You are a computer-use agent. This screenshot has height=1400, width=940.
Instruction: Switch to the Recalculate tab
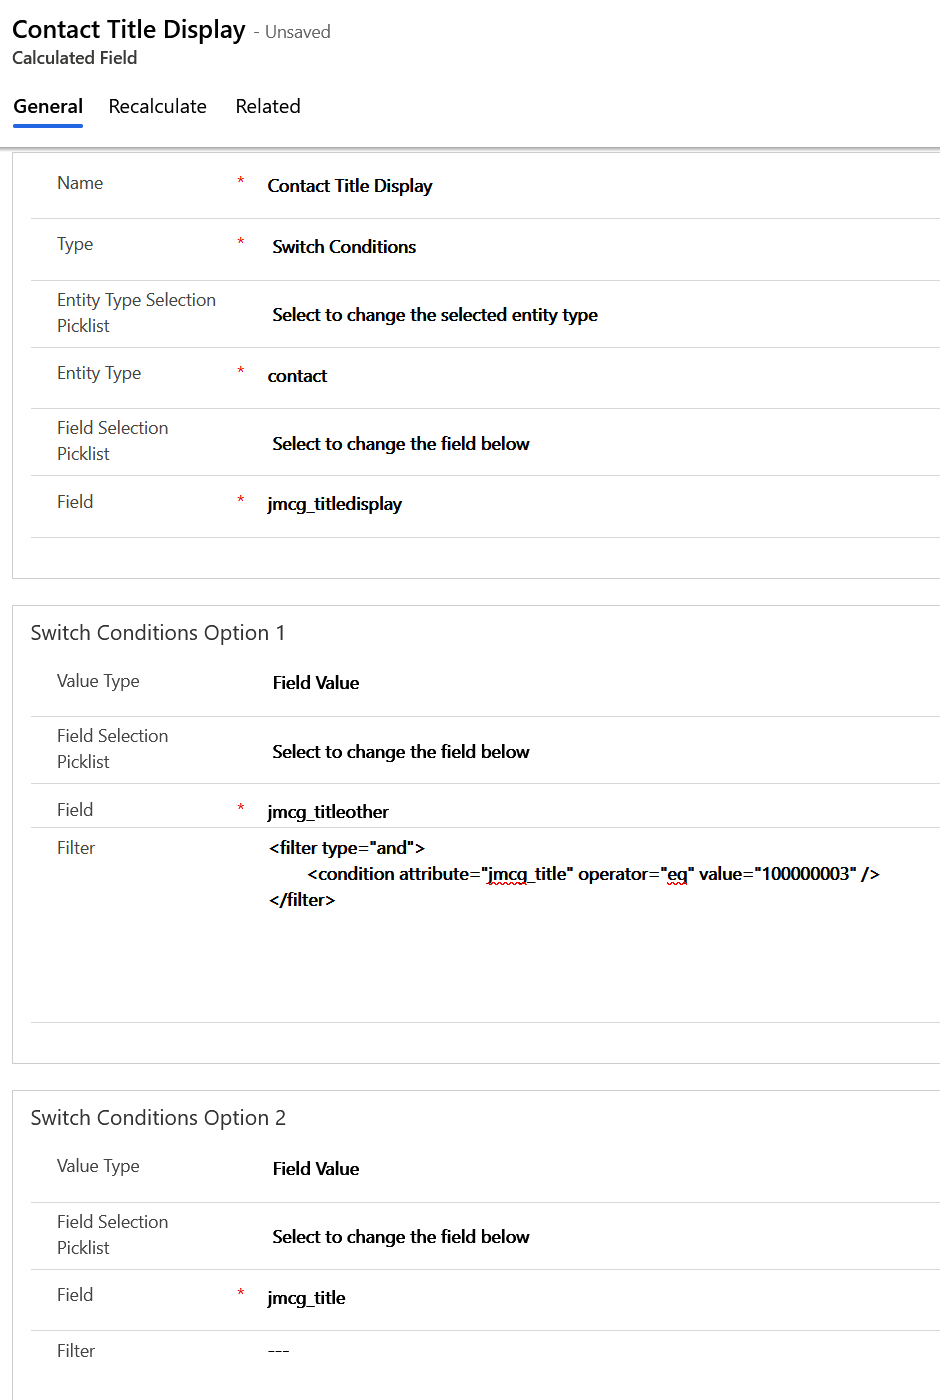point(157,106)
